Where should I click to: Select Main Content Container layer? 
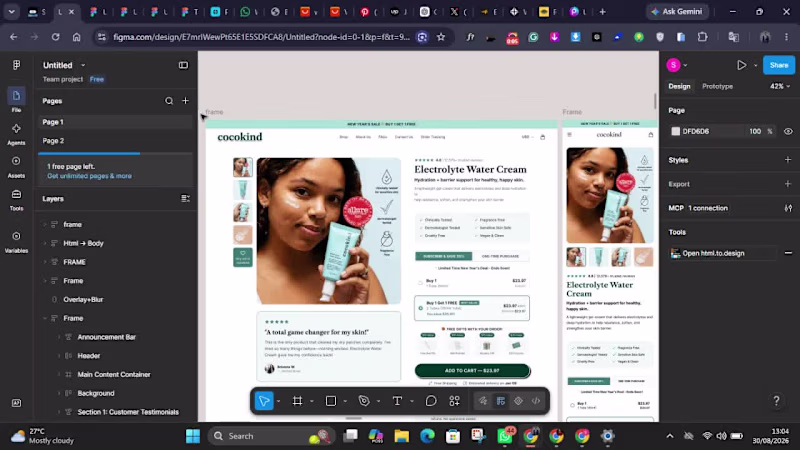pyautogui.click(x=114, y=374)
